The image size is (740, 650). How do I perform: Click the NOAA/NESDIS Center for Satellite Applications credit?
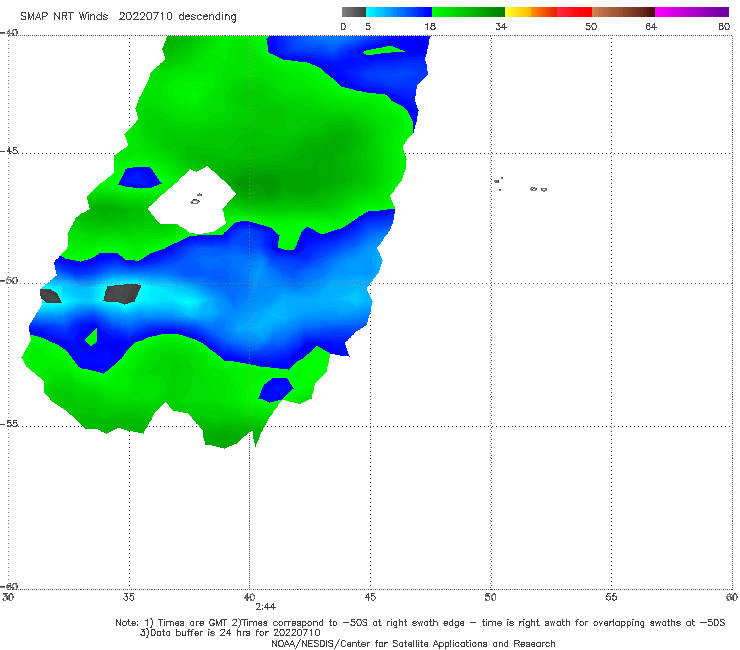coord(413,643)
